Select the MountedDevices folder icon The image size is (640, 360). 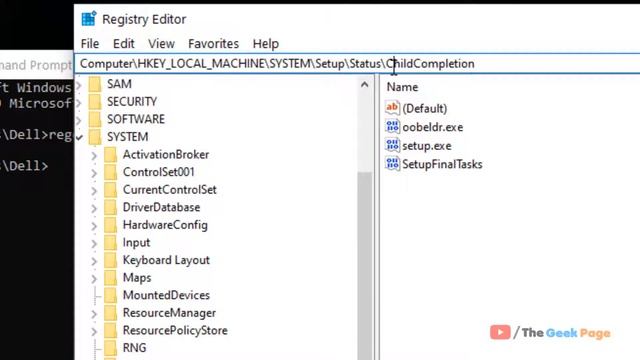coord(111,295)
